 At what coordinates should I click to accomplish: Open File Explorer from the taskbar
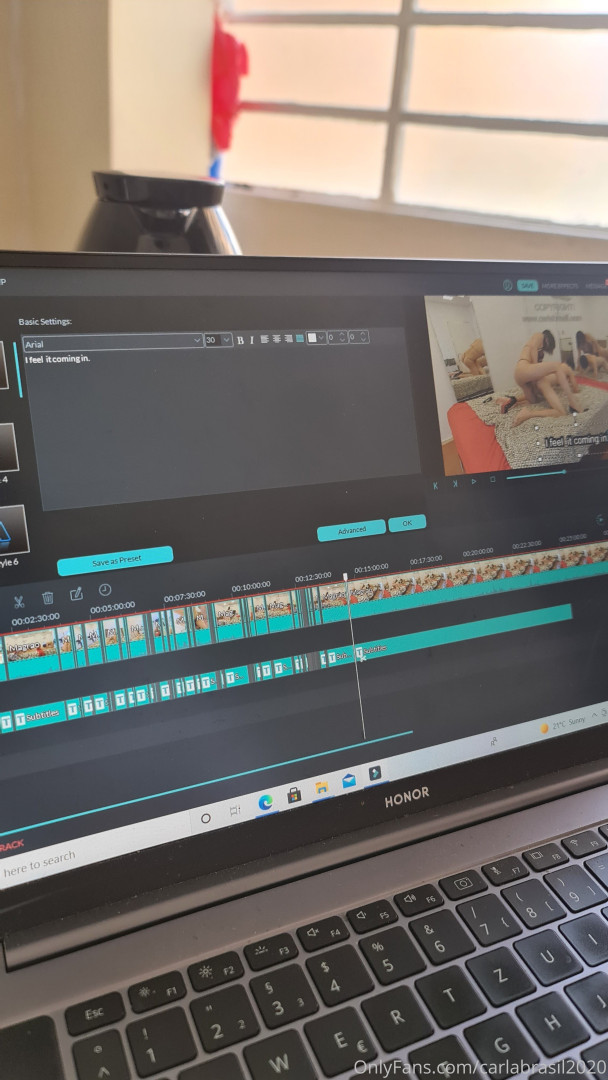[321, 789]
